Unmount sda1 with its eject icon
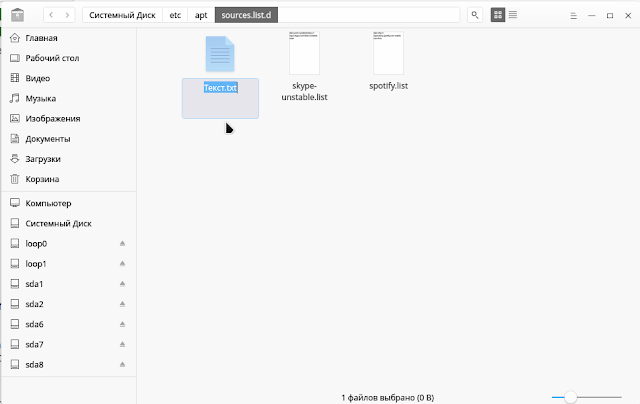The width and height of the screenshot is (640, 404). pyautogui.click(x=122, y=284)
